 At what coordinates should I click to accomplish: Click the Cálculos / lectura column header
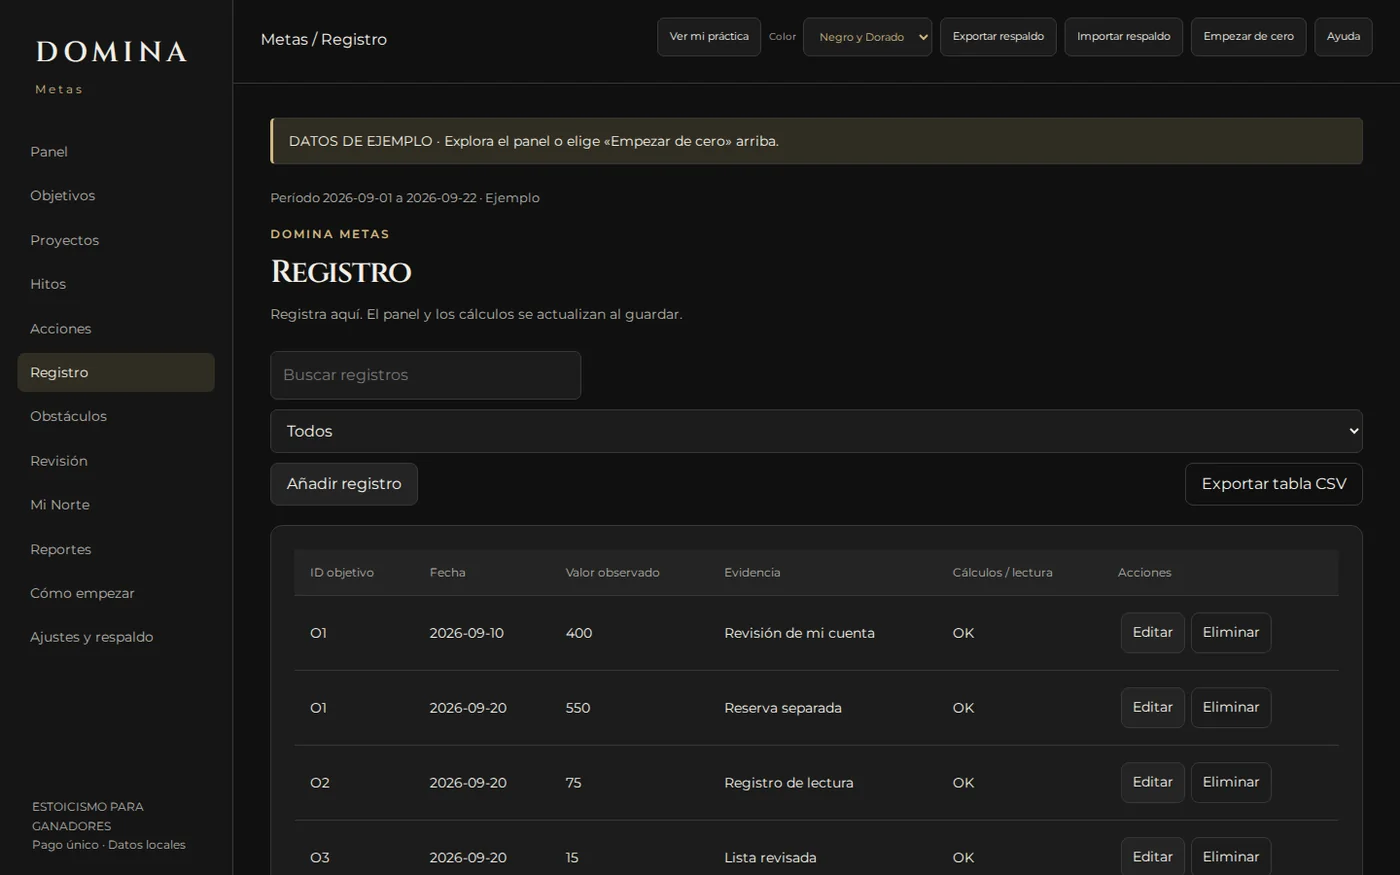pos(1002,573)
